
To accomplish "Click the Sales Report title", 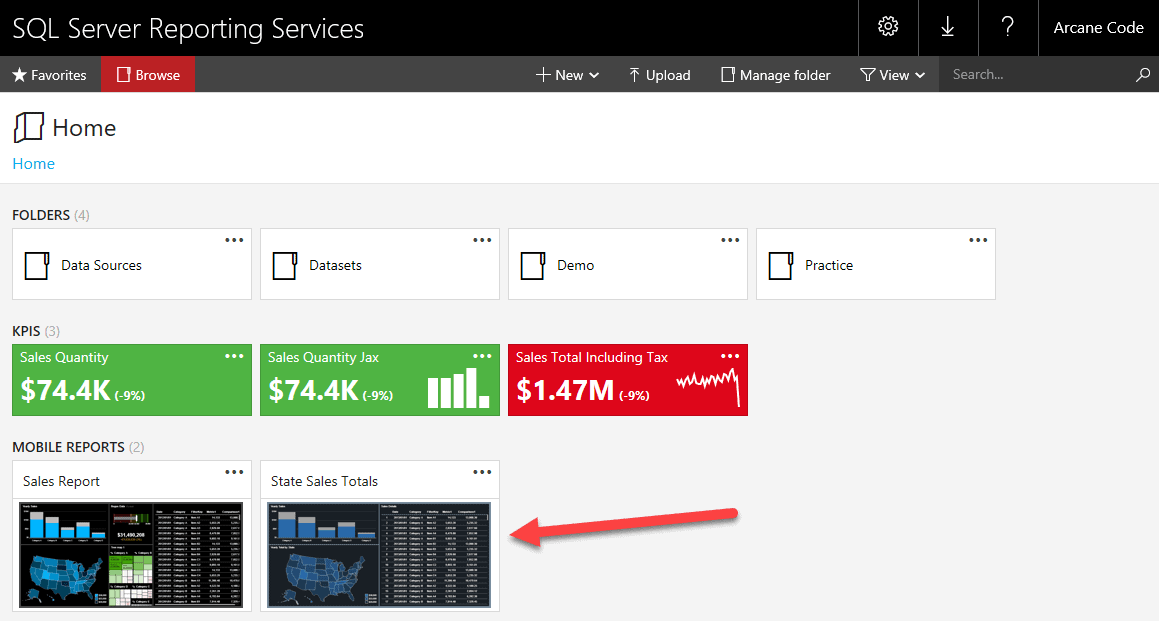I will click(61, 481).
